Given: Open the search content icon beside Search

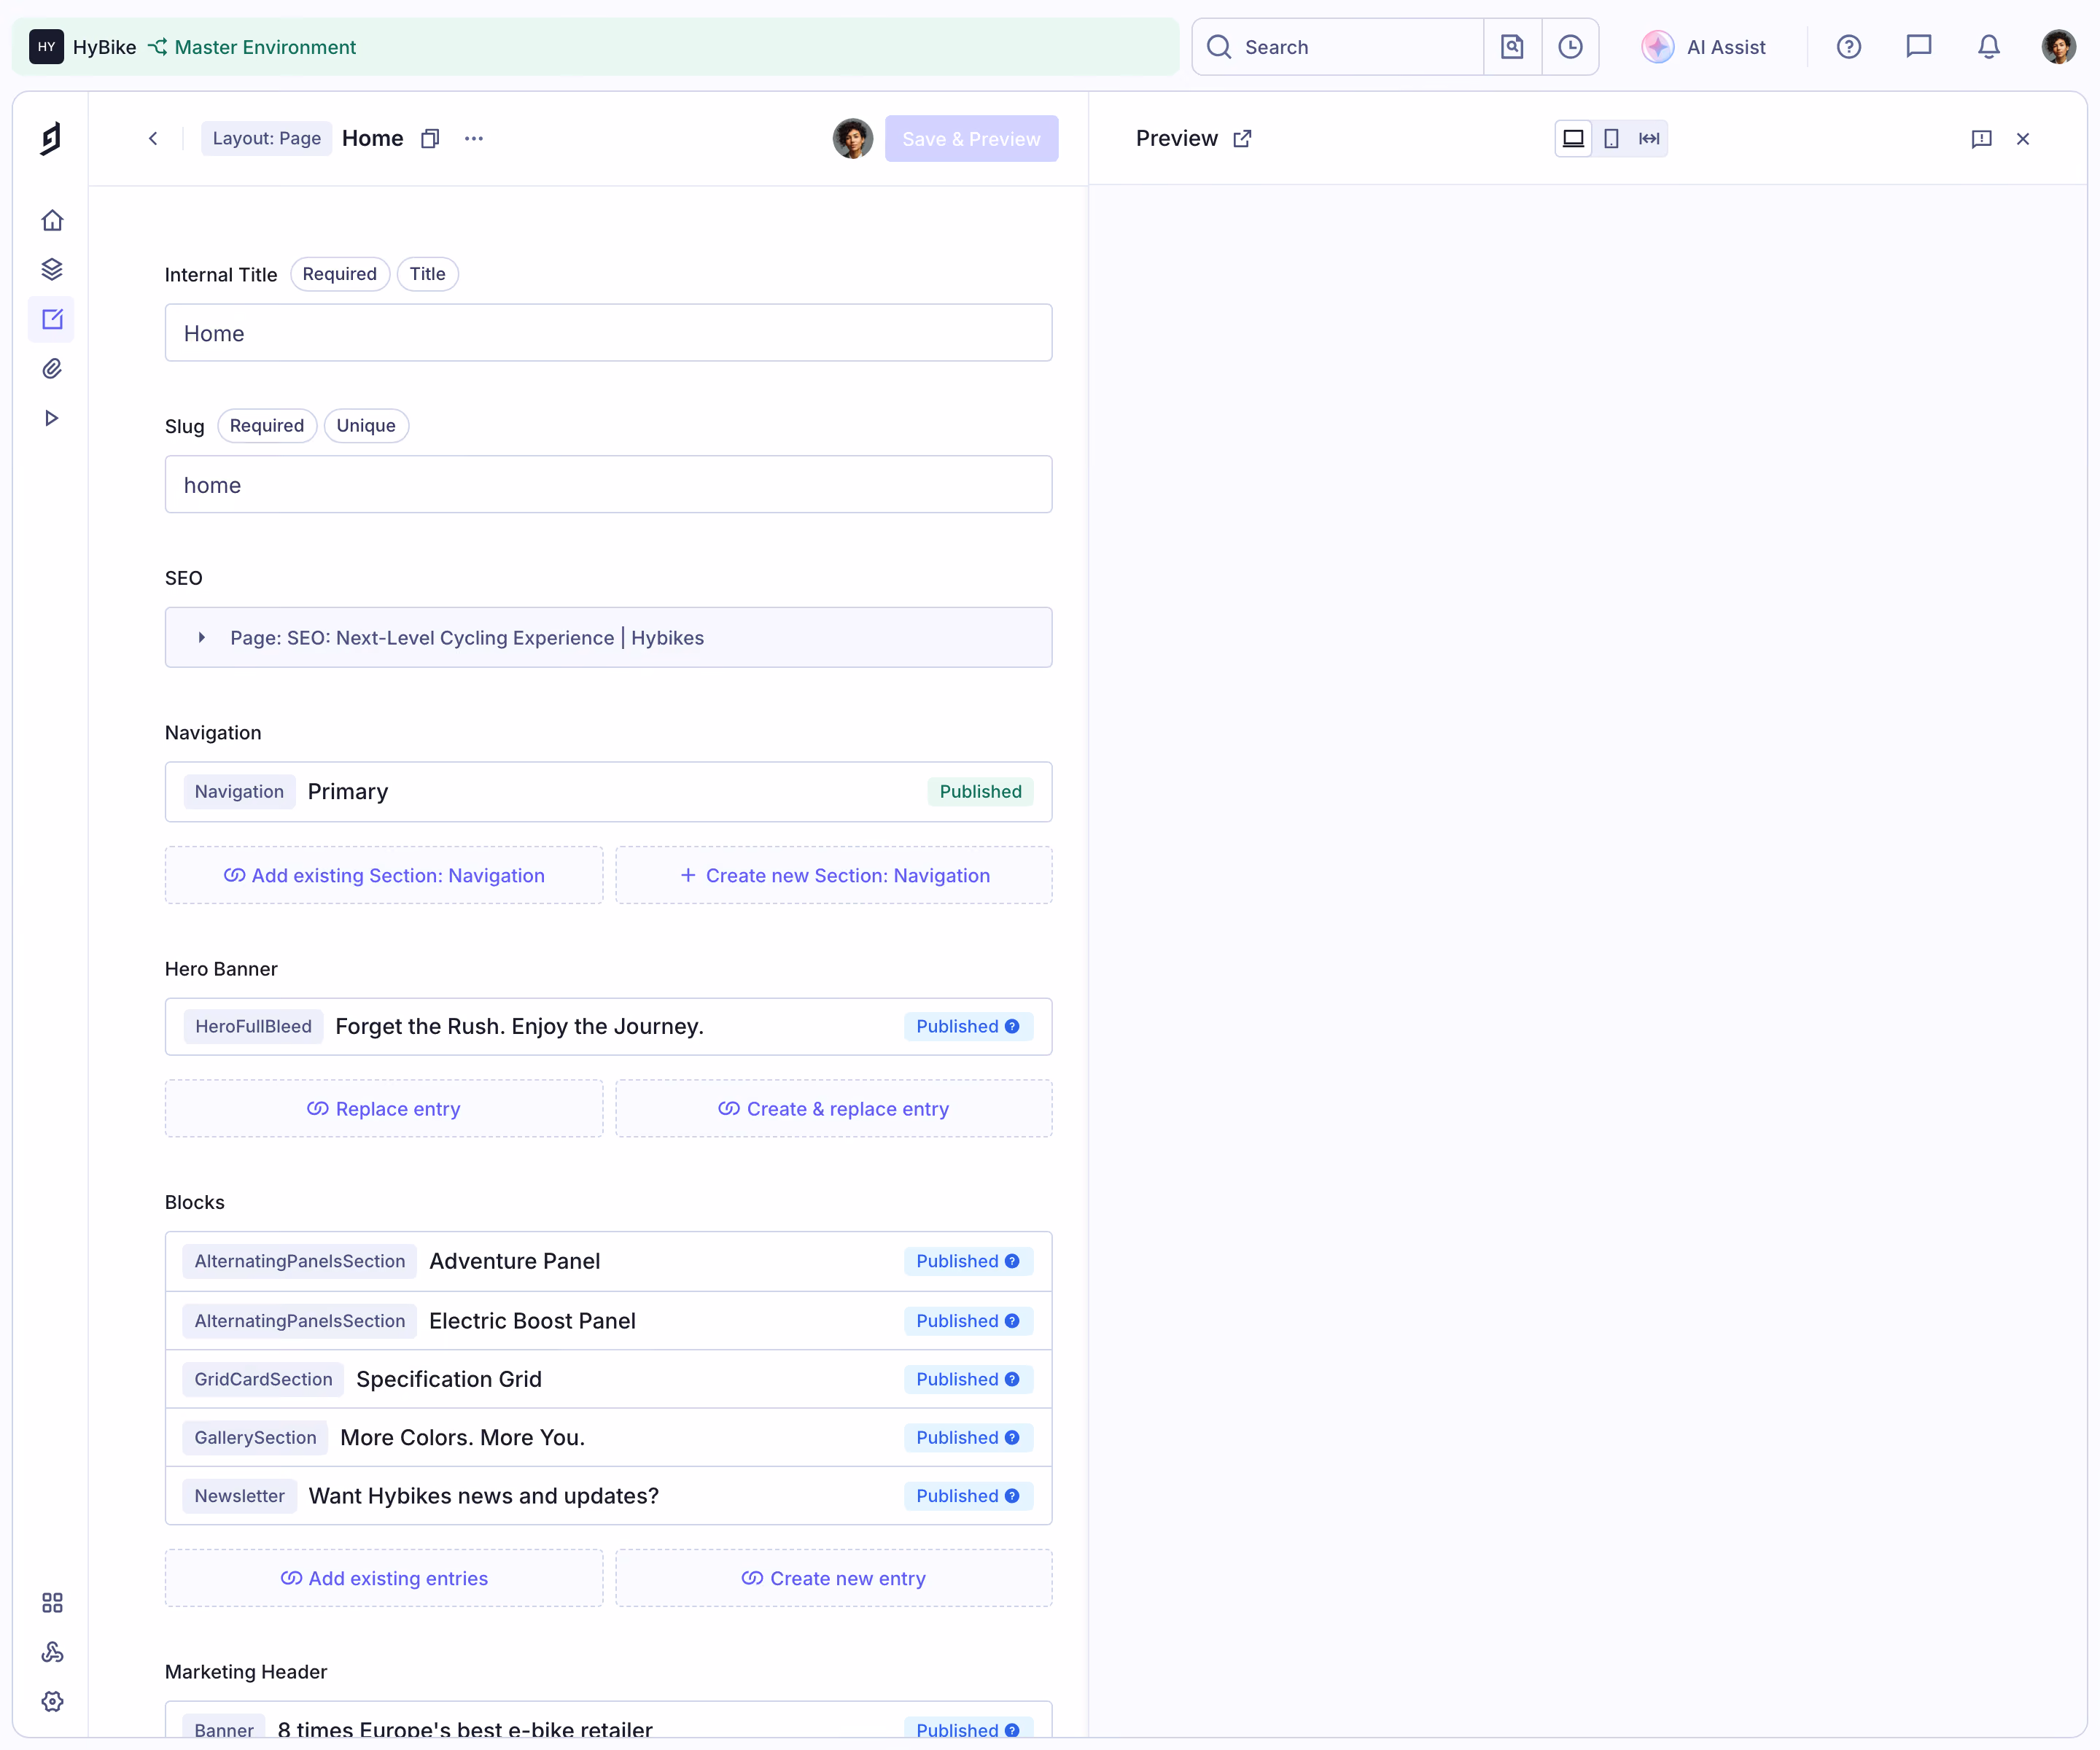Looking at the screenshot, I should click(x=1512, y=47).
